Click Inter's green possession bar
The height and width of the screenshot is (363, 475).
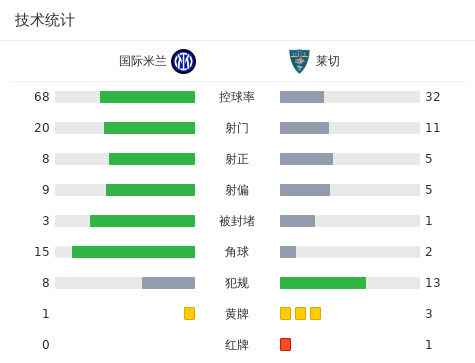pos(147,97)
